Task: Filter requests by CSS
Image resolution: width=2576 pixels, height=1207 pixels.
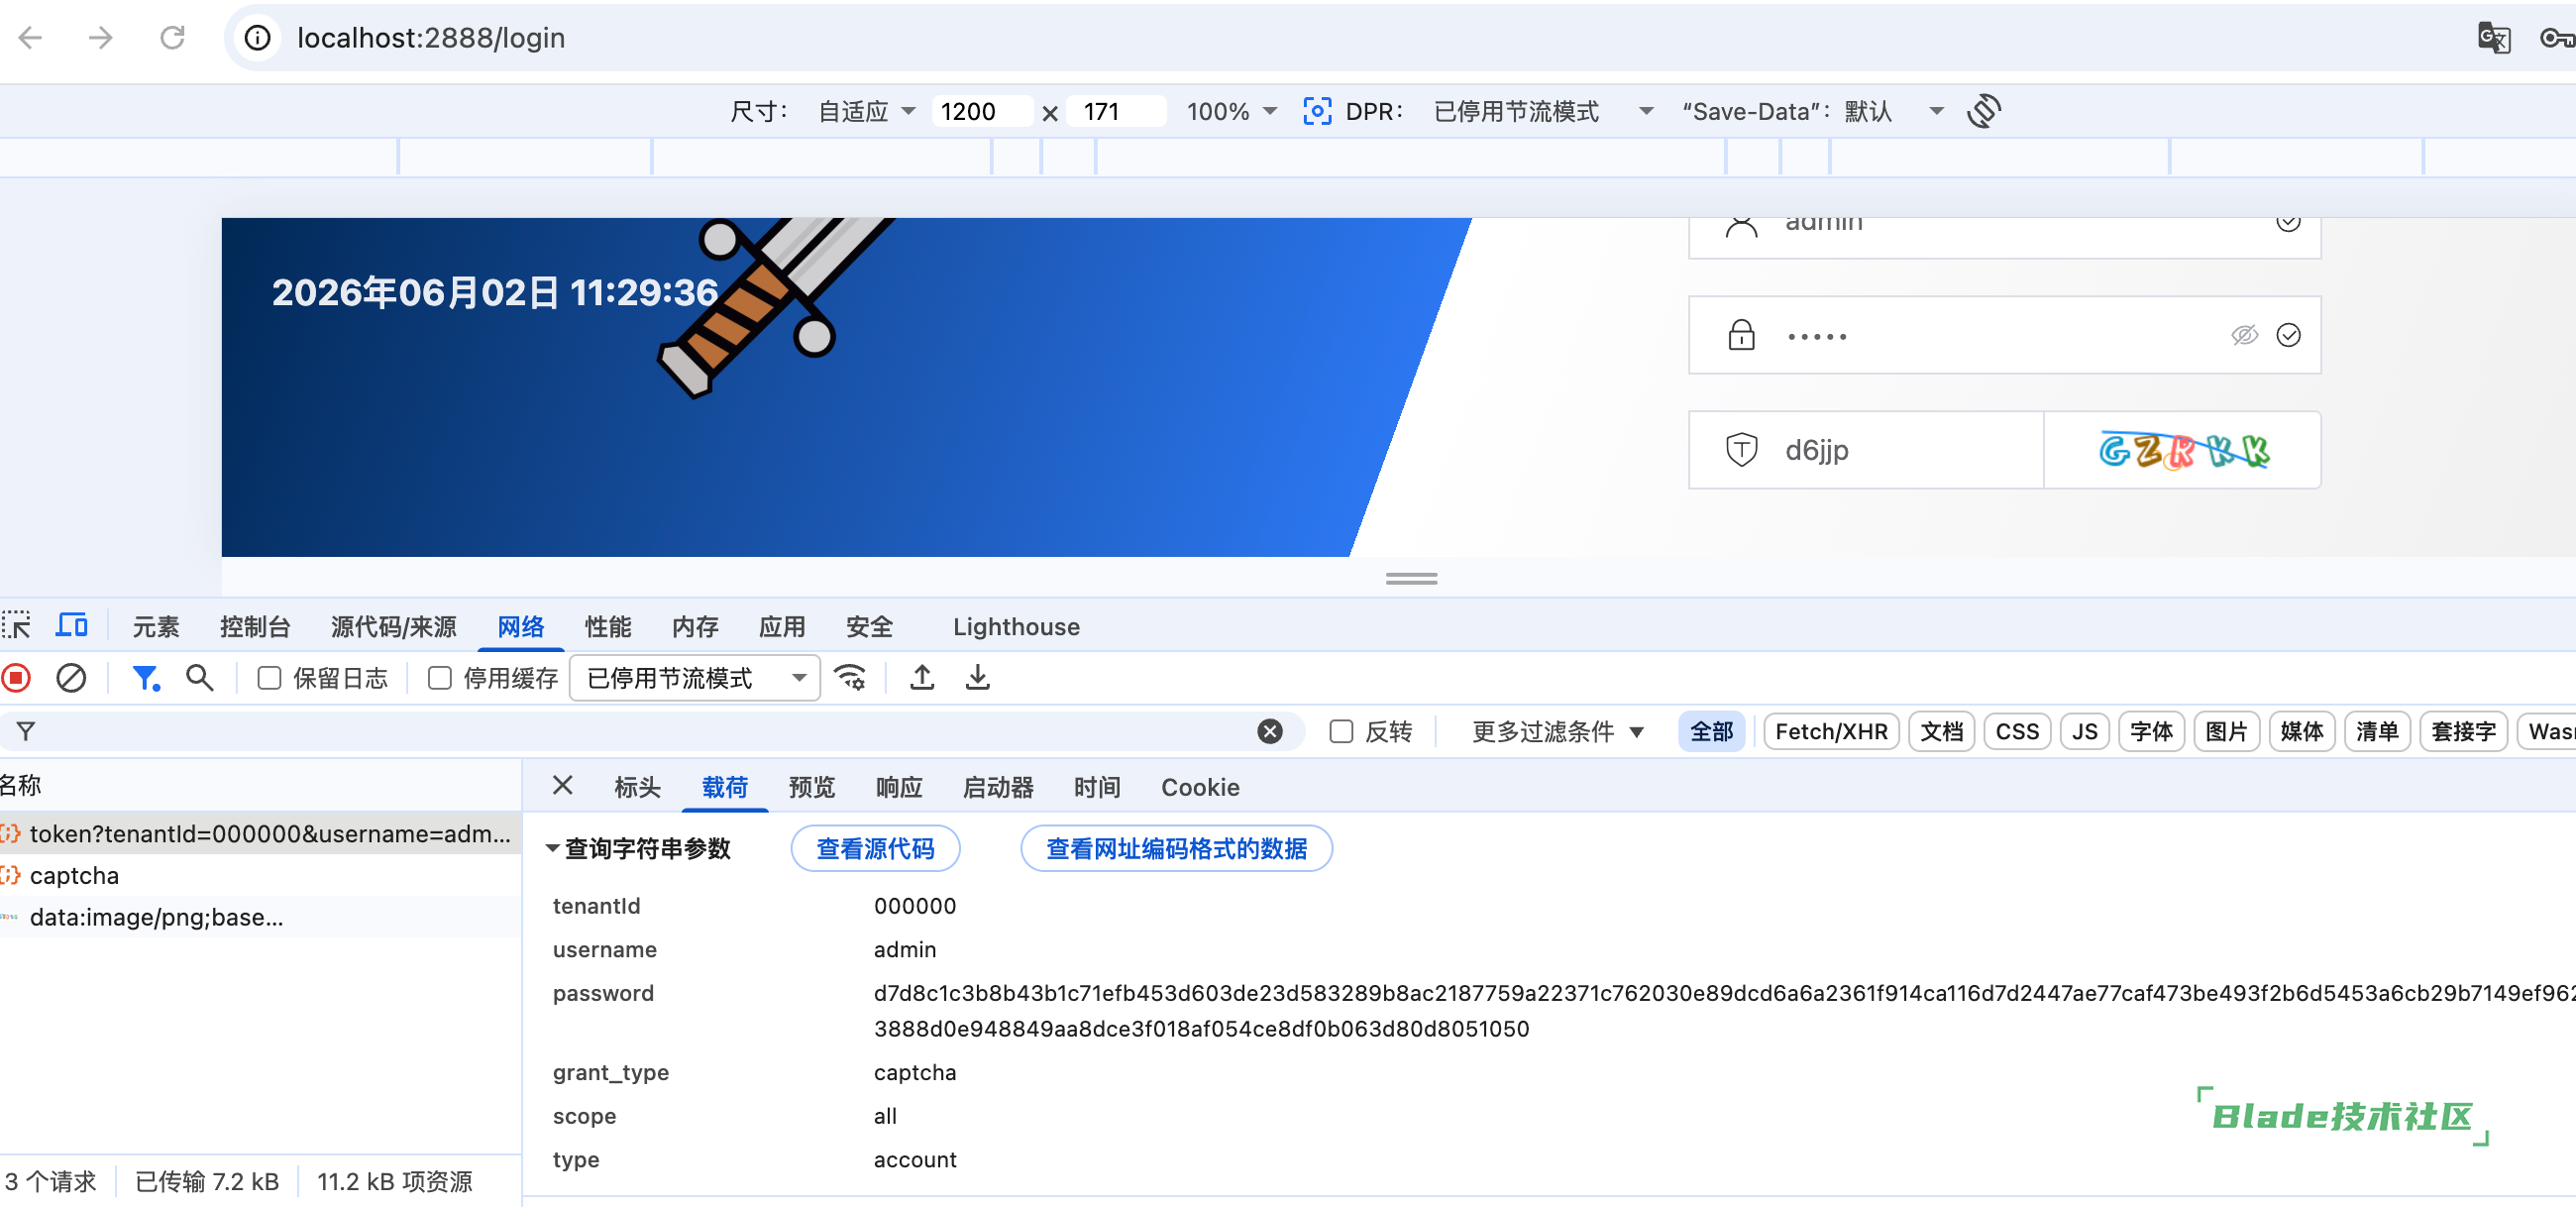Action: click(2017, 732)
